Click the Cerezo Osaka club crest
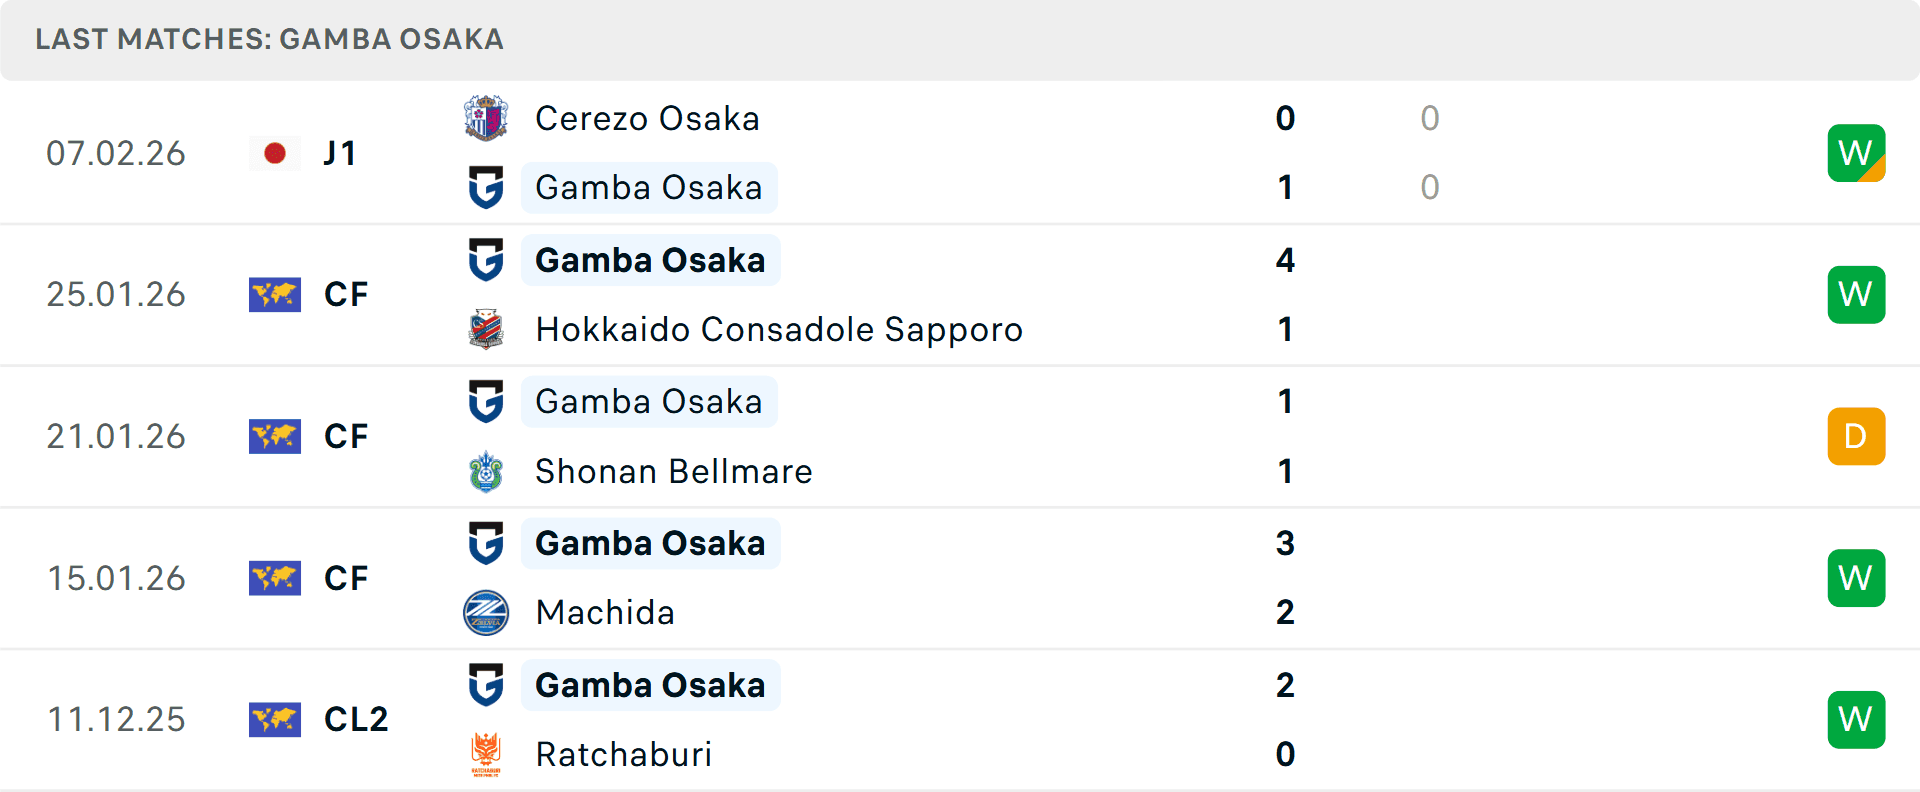1920x792 pixels. 486,118
